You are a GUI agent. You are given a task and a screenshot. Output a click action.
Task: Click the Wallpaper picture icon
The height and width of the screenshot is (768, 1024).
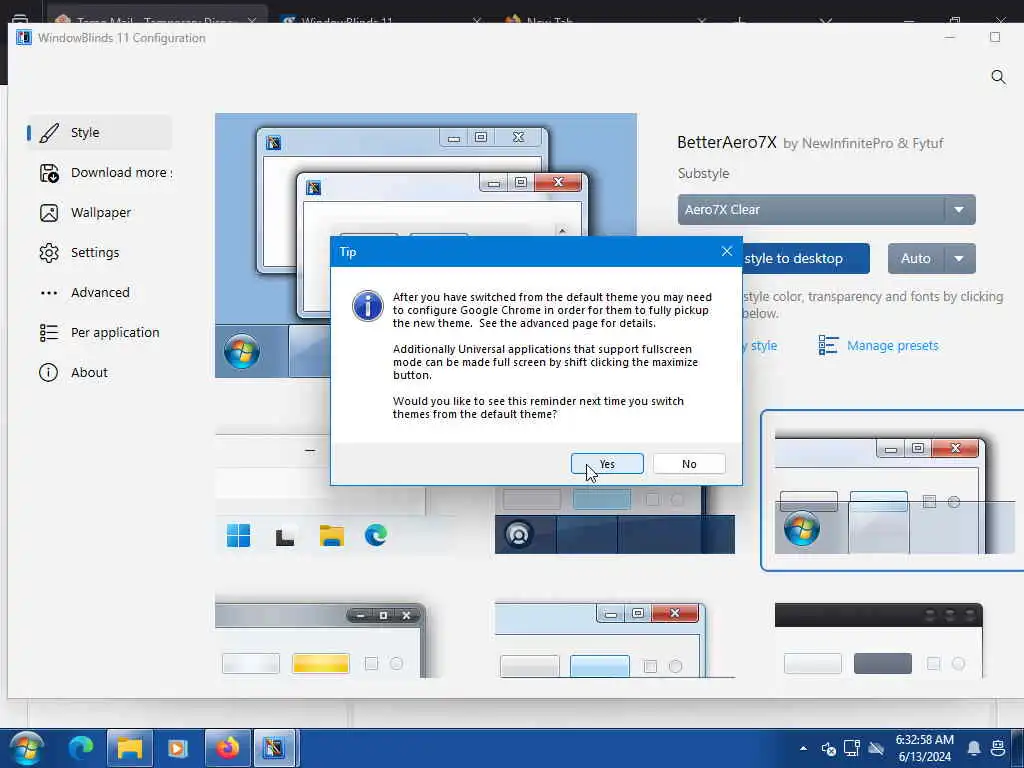49,213
